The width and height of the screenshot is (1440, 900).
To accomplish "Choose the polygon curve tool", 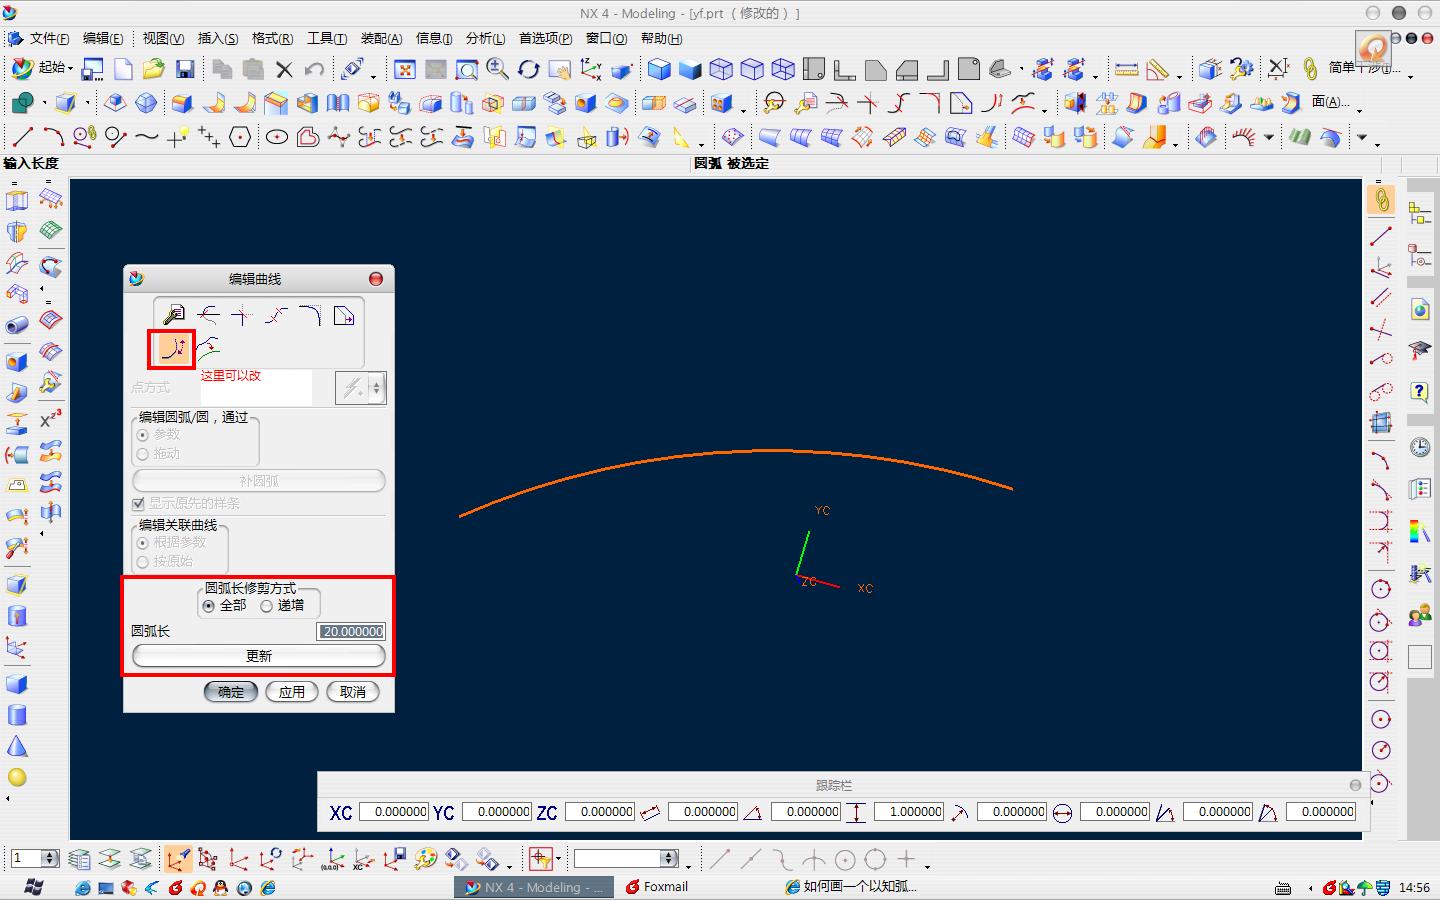I will click(240, 137).
